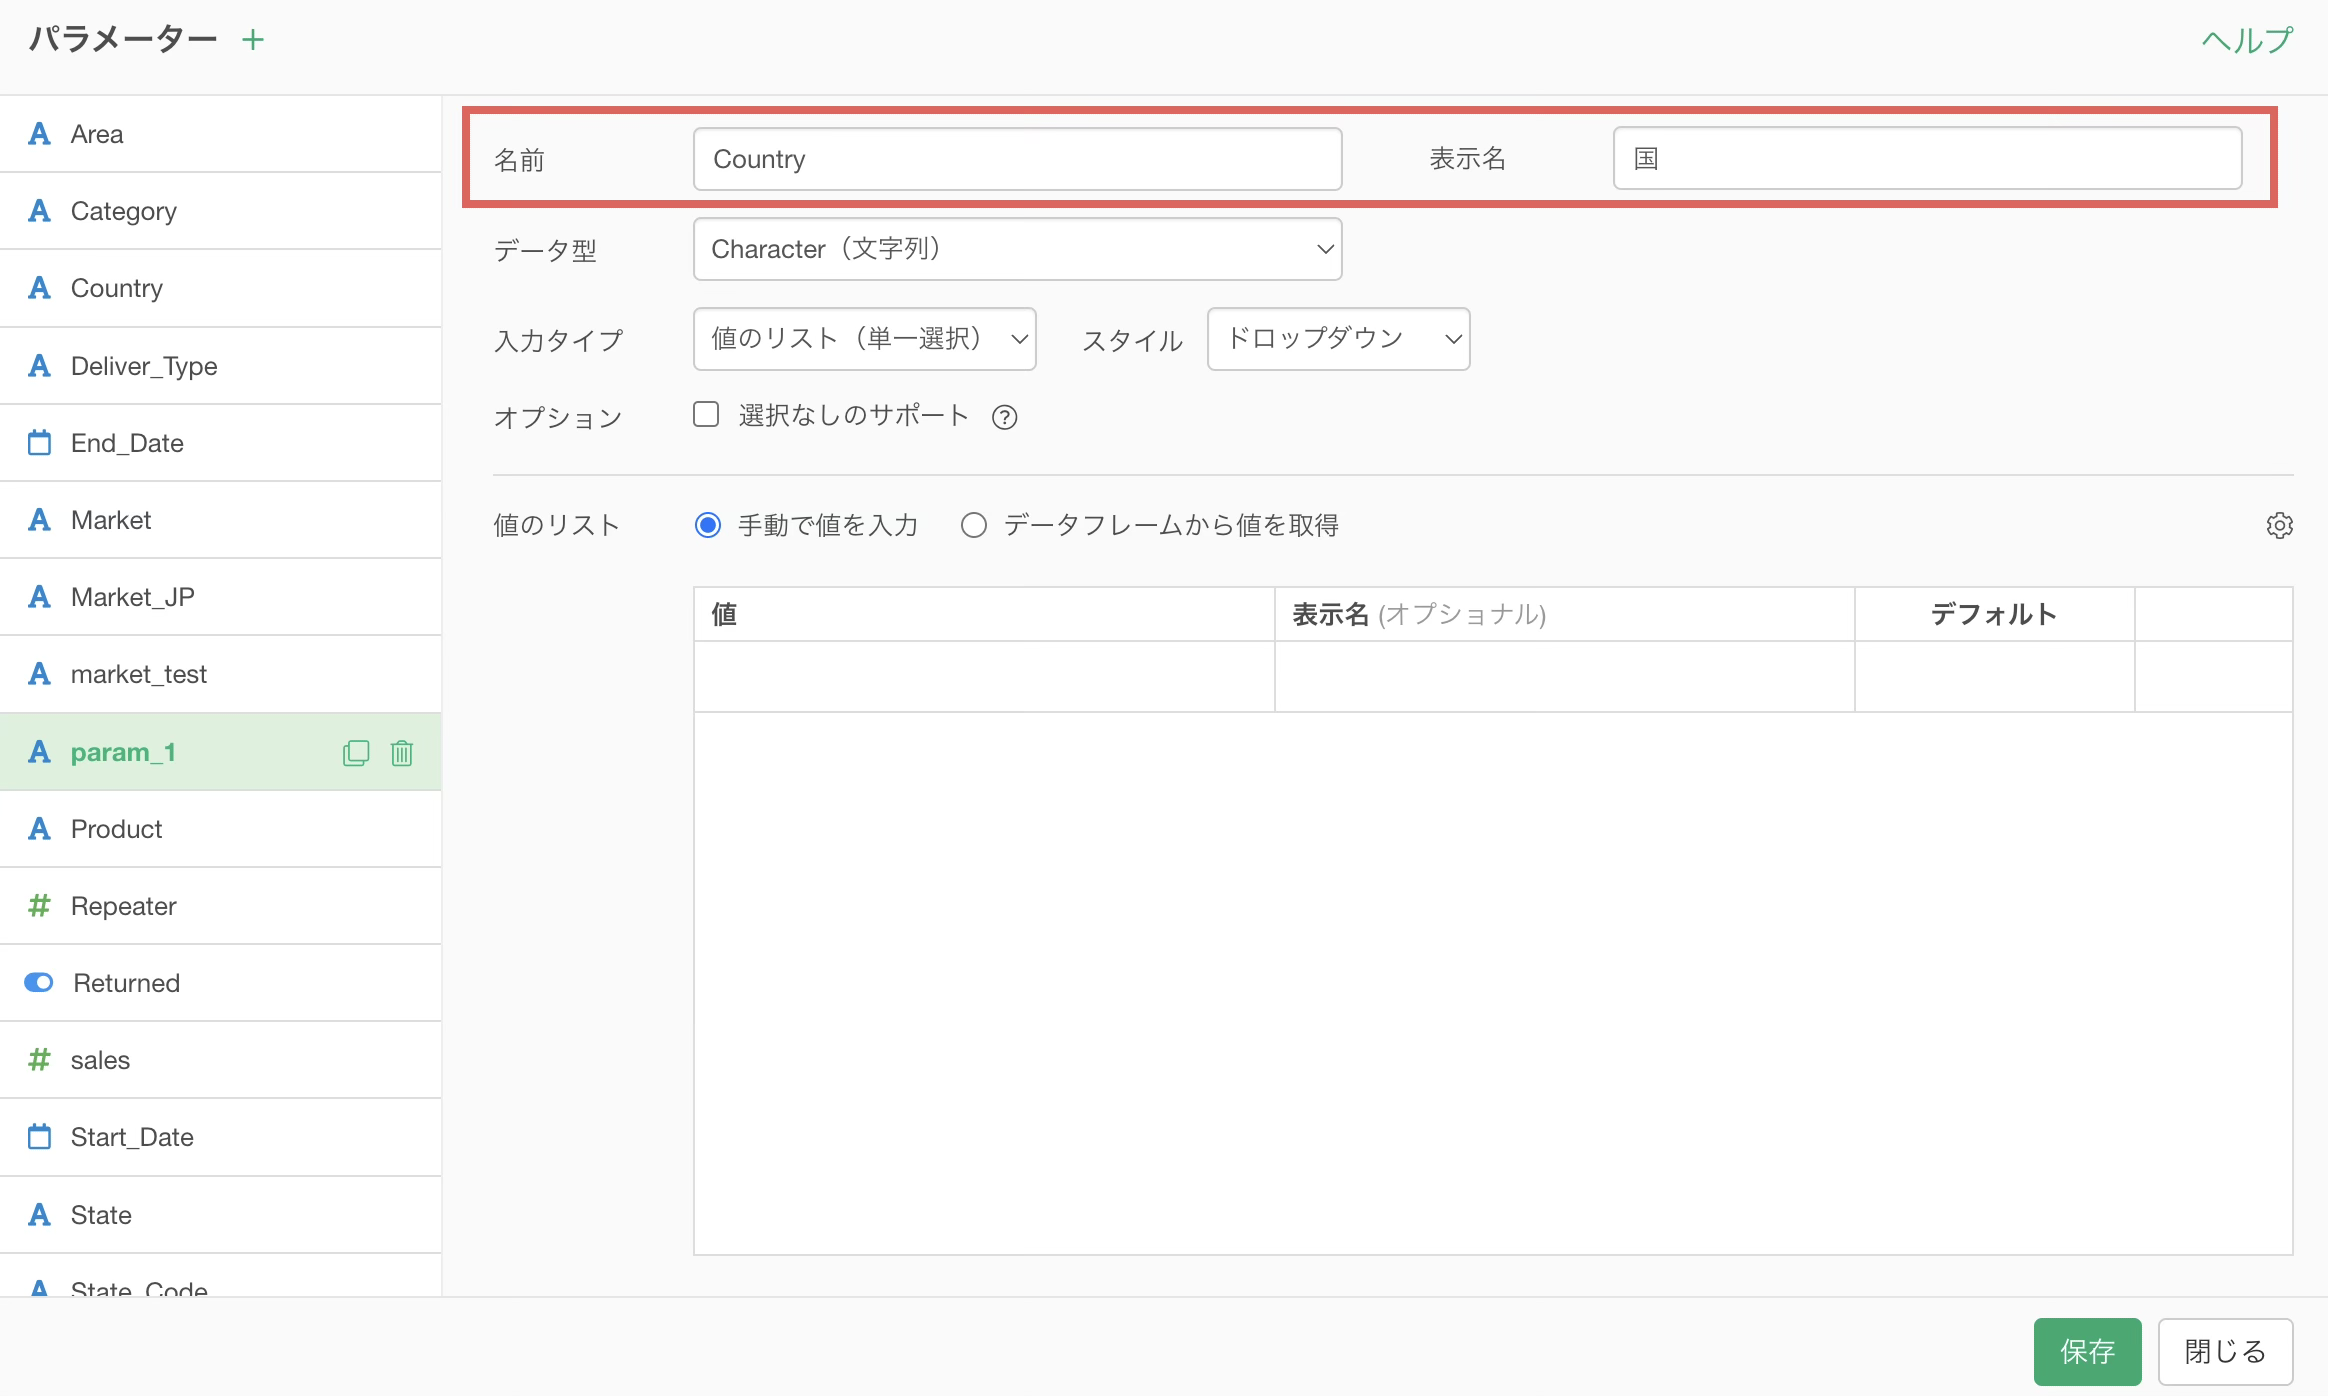Screen dimensions: 2328x1396
Task: Open the スタイル ドロップダウン dropdown
Action: pyautogui.click(x=1338, y=339)
